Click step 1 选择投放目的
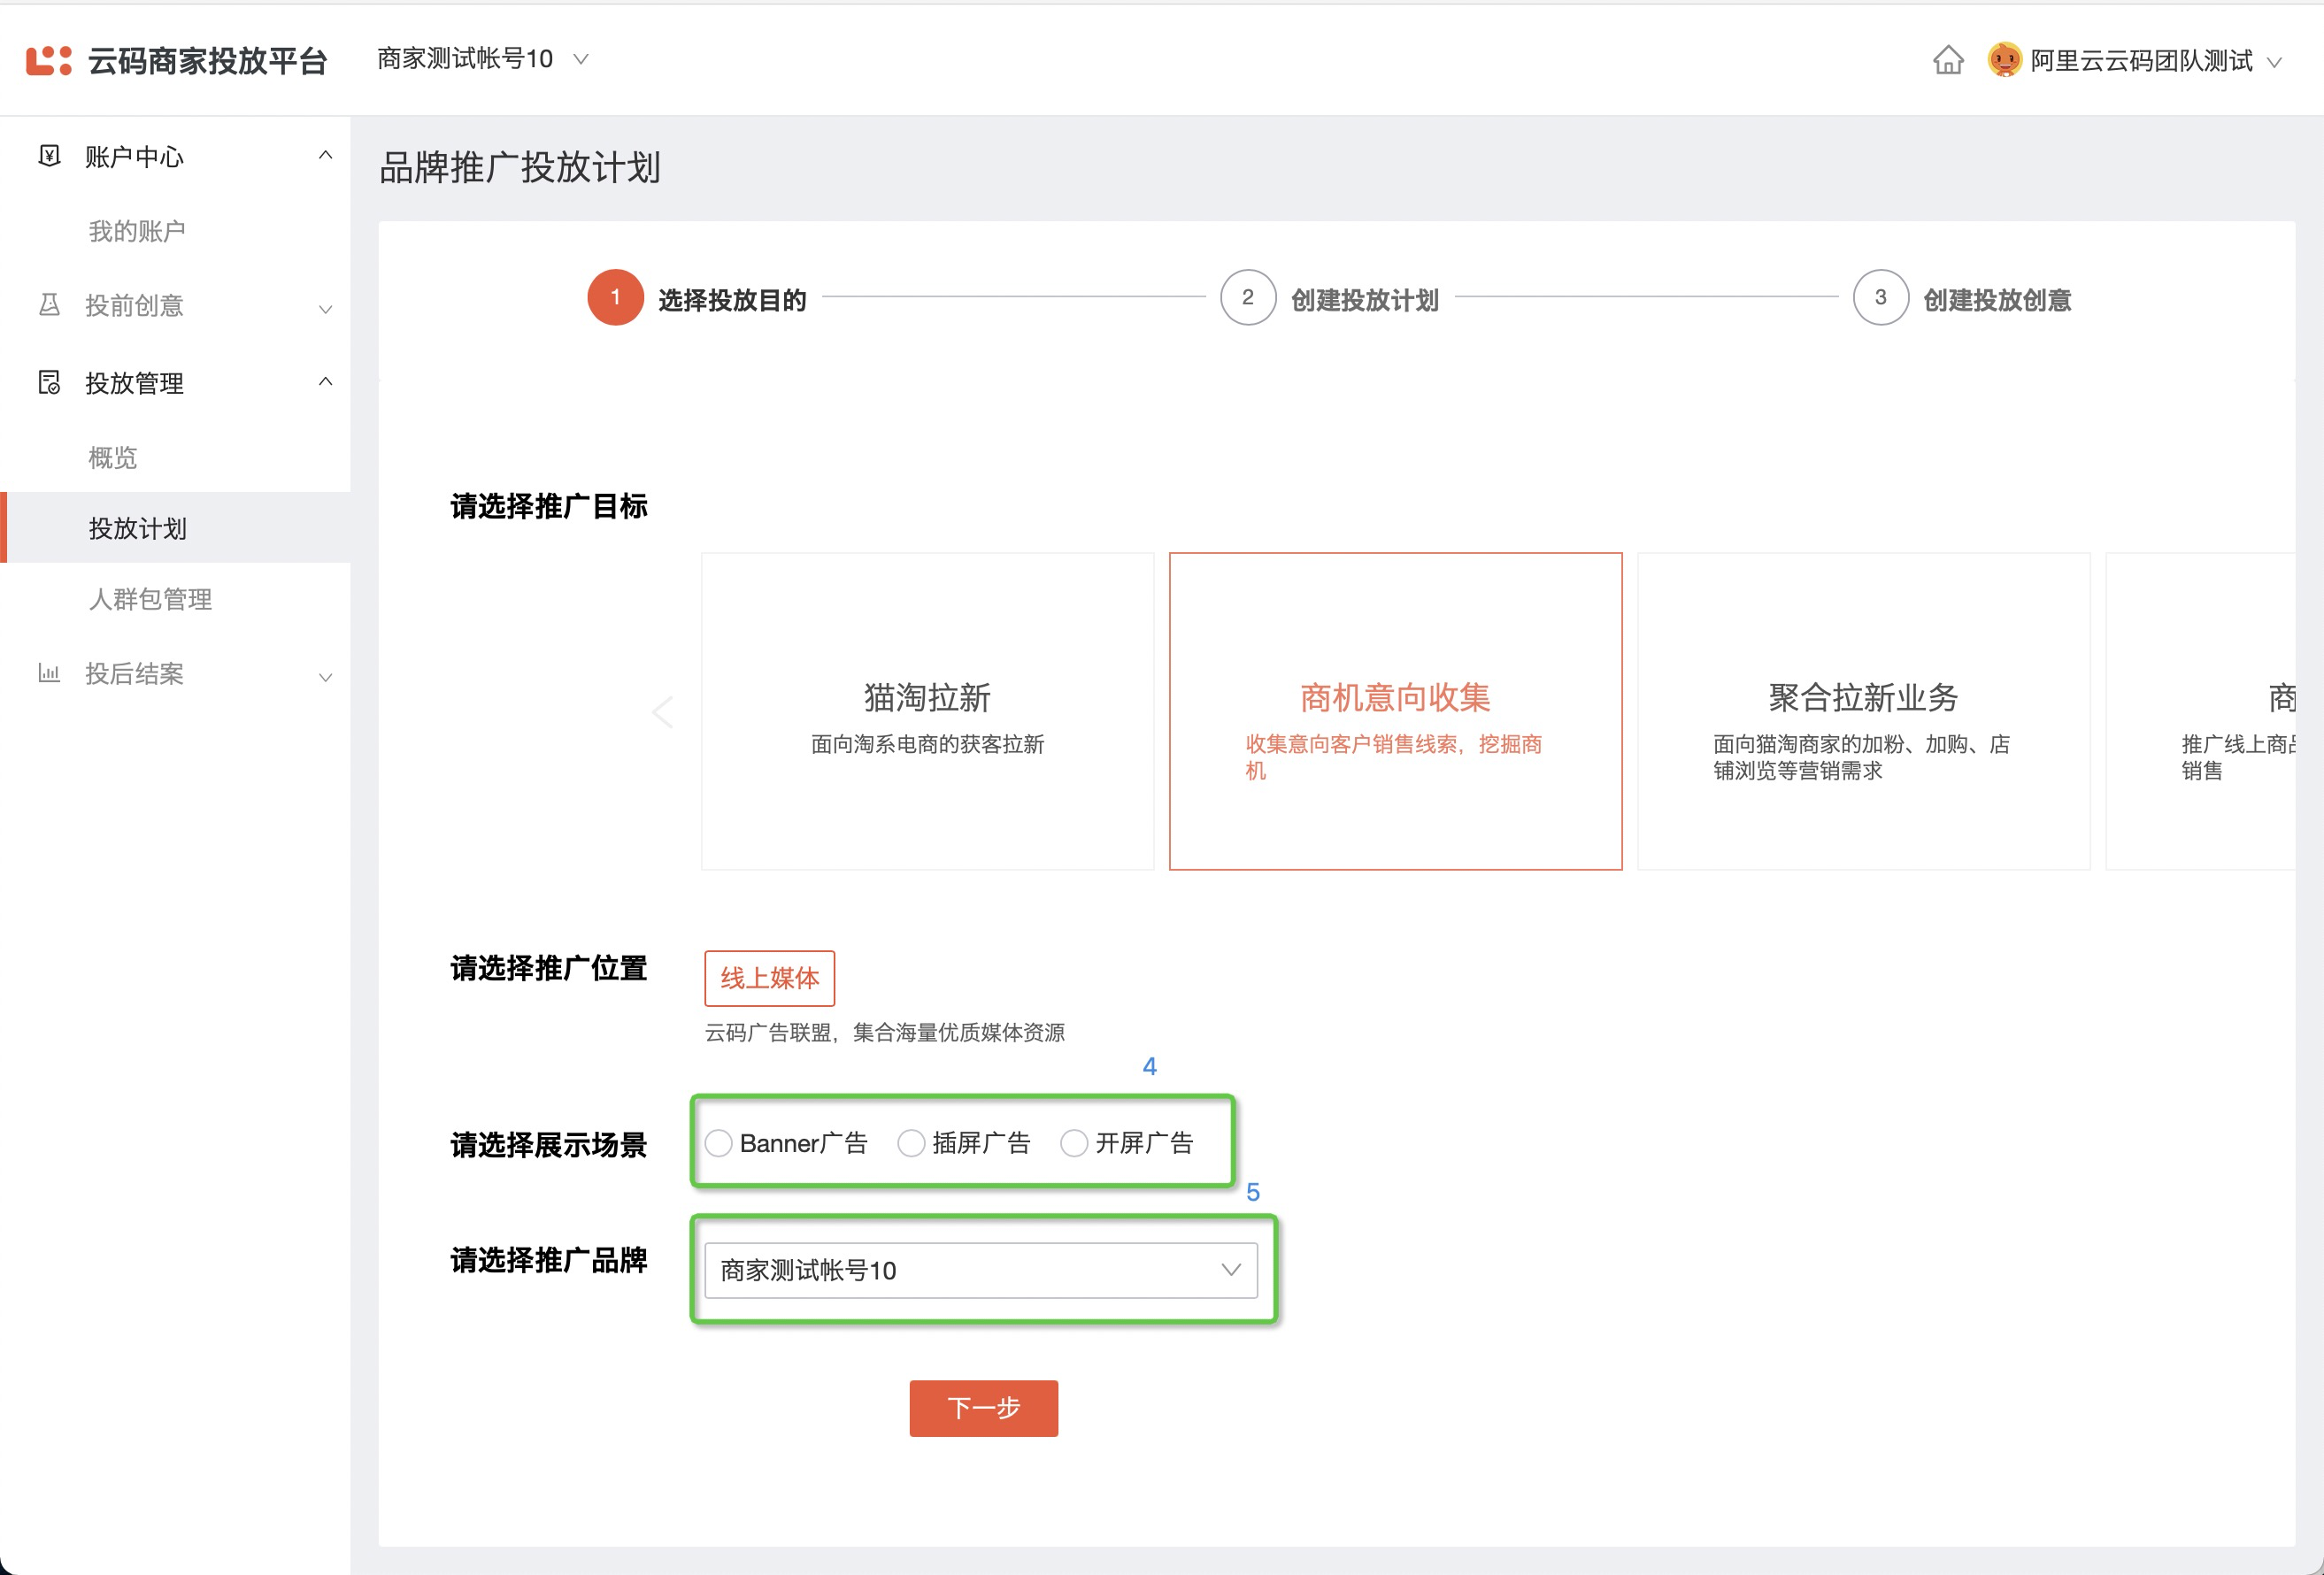 click(697, 298)
